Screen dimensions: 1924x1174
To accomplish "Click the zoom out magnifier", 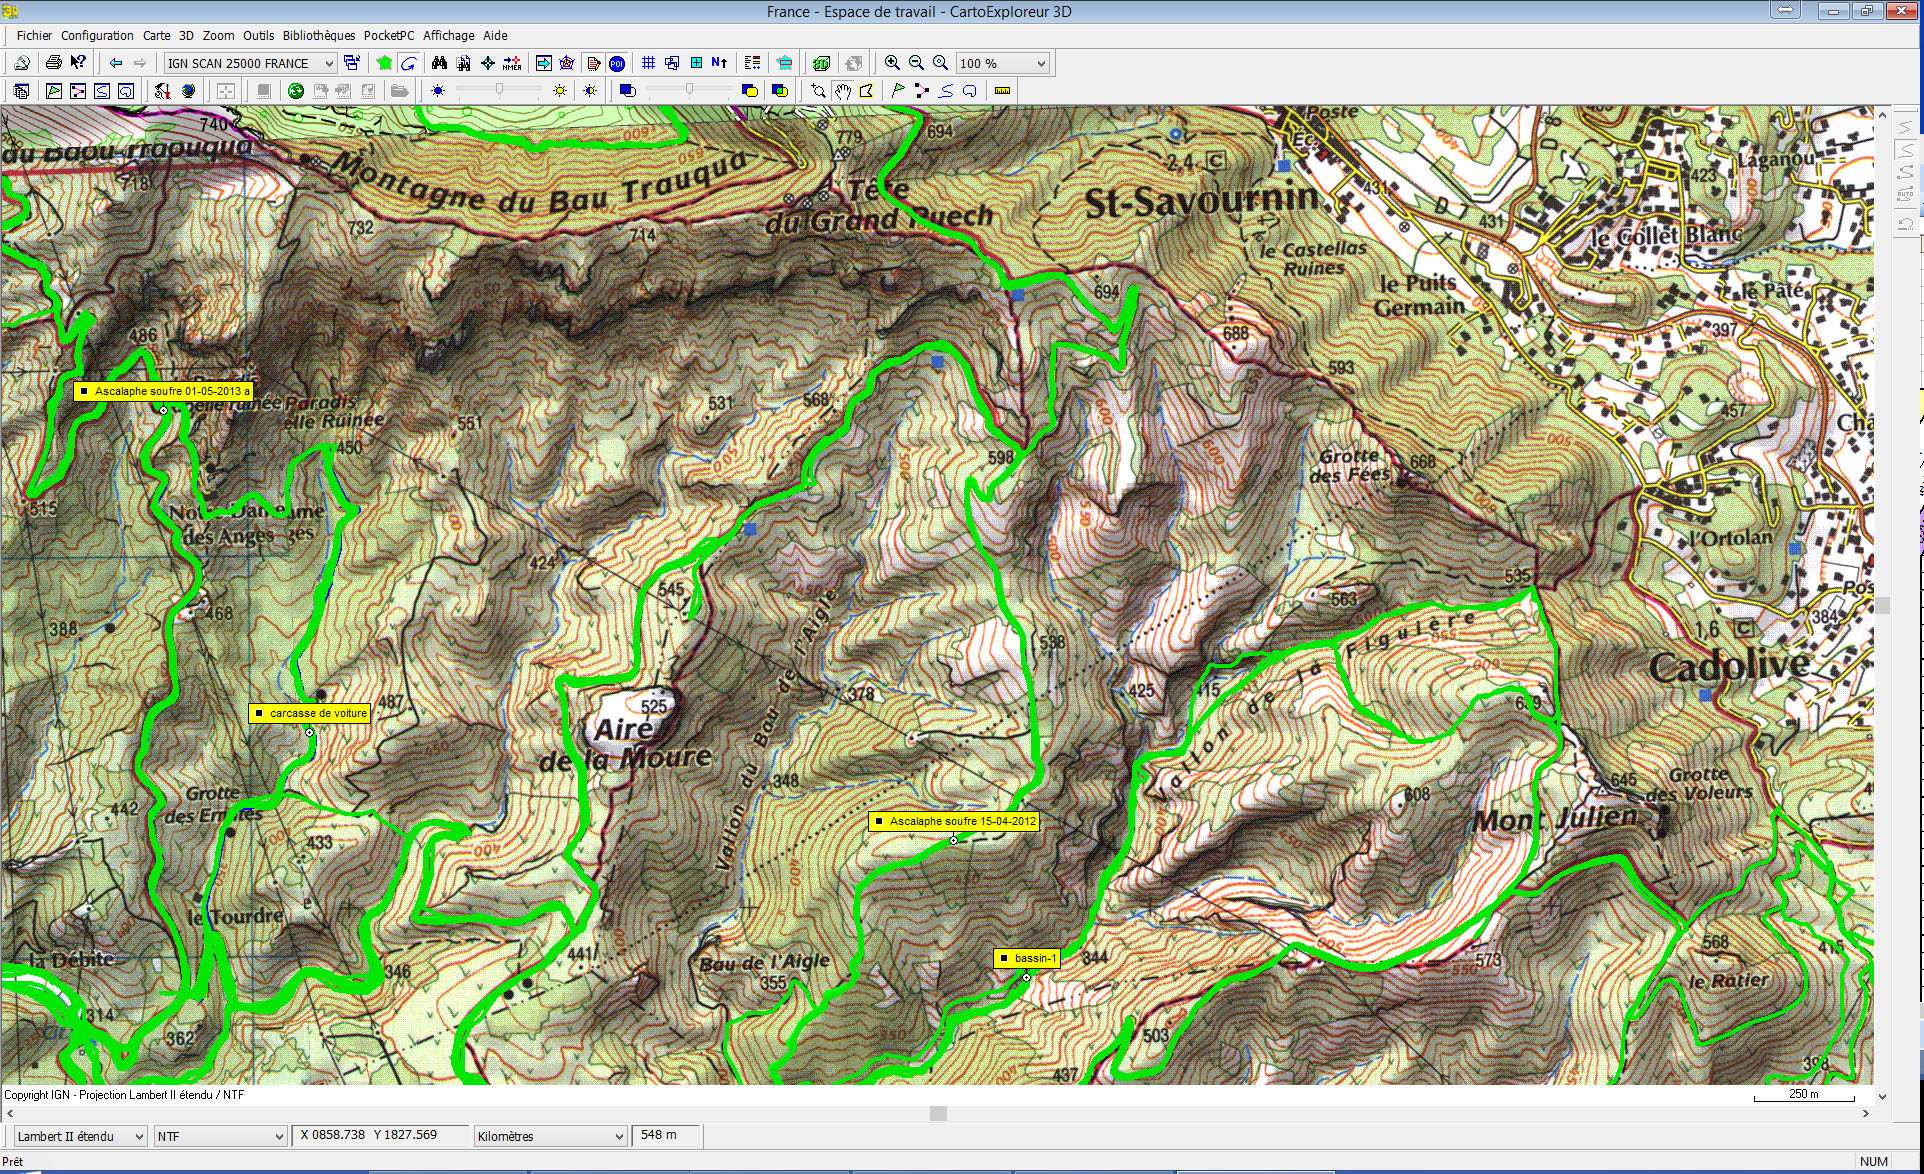I will 916,63.
